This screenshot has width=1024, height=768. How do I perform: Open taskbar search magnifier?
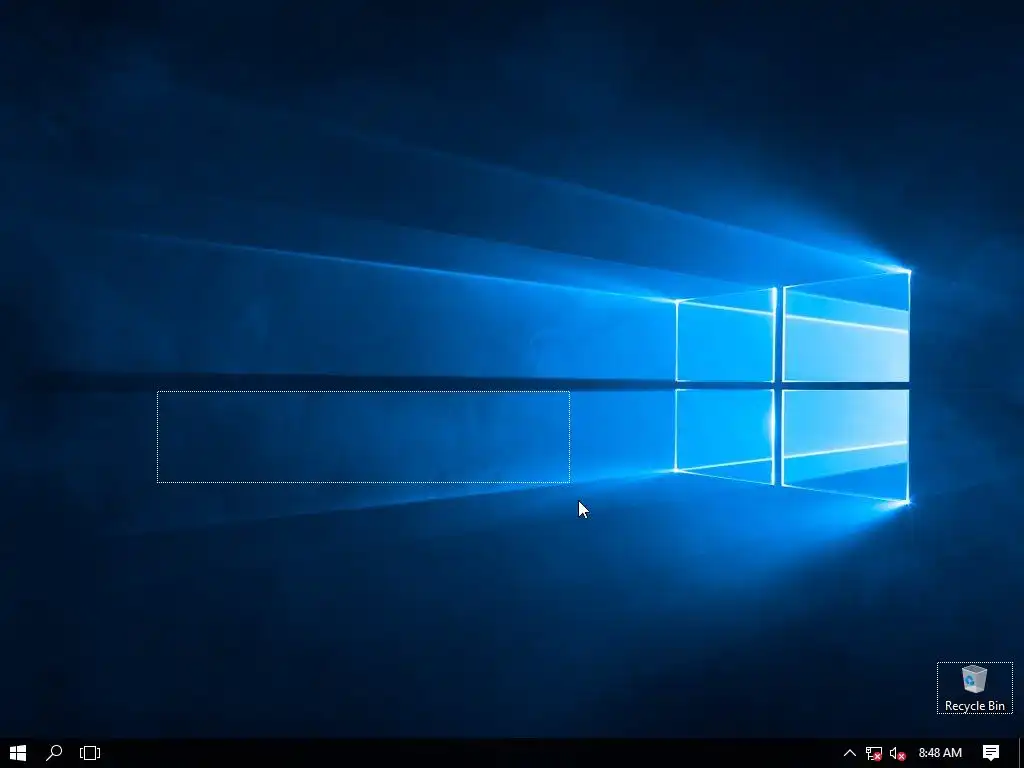pyautogui.click(x=54, y=753)
